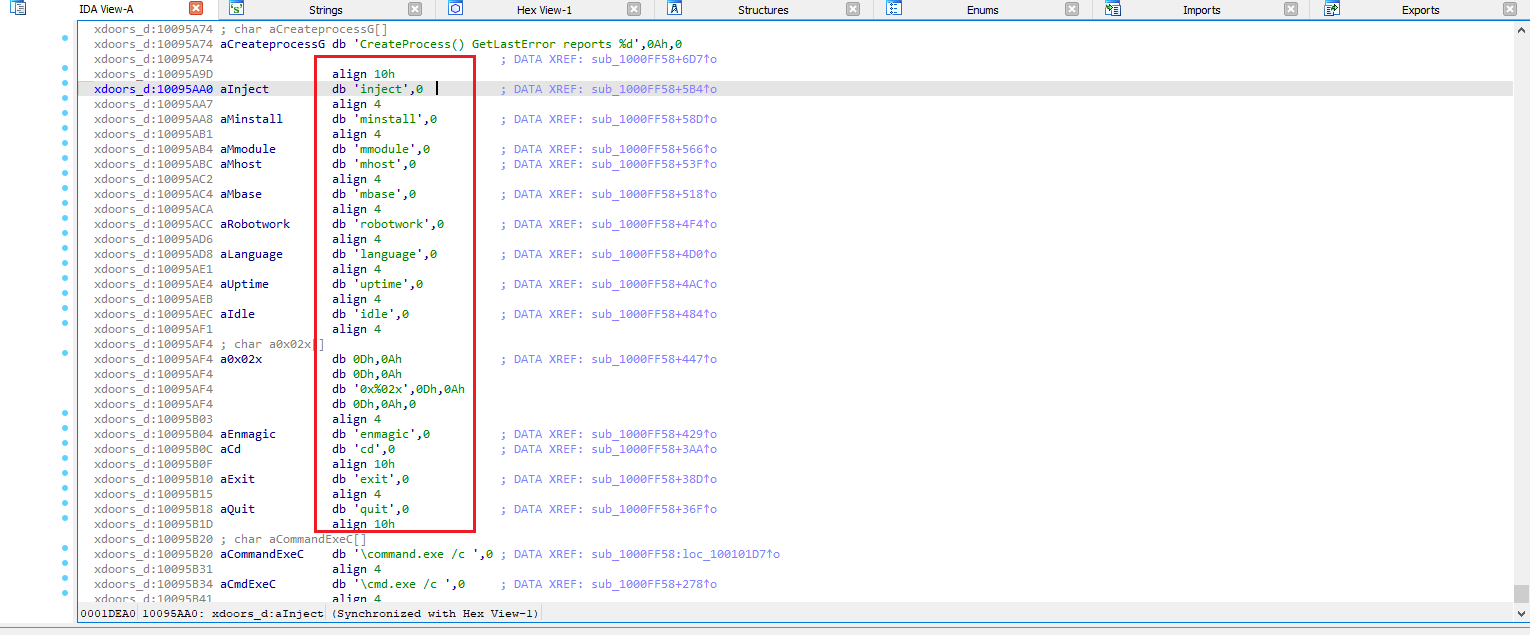Click the Enums tab icon
The width and height of the screenshot is (1530, 635).
(894, 9)
